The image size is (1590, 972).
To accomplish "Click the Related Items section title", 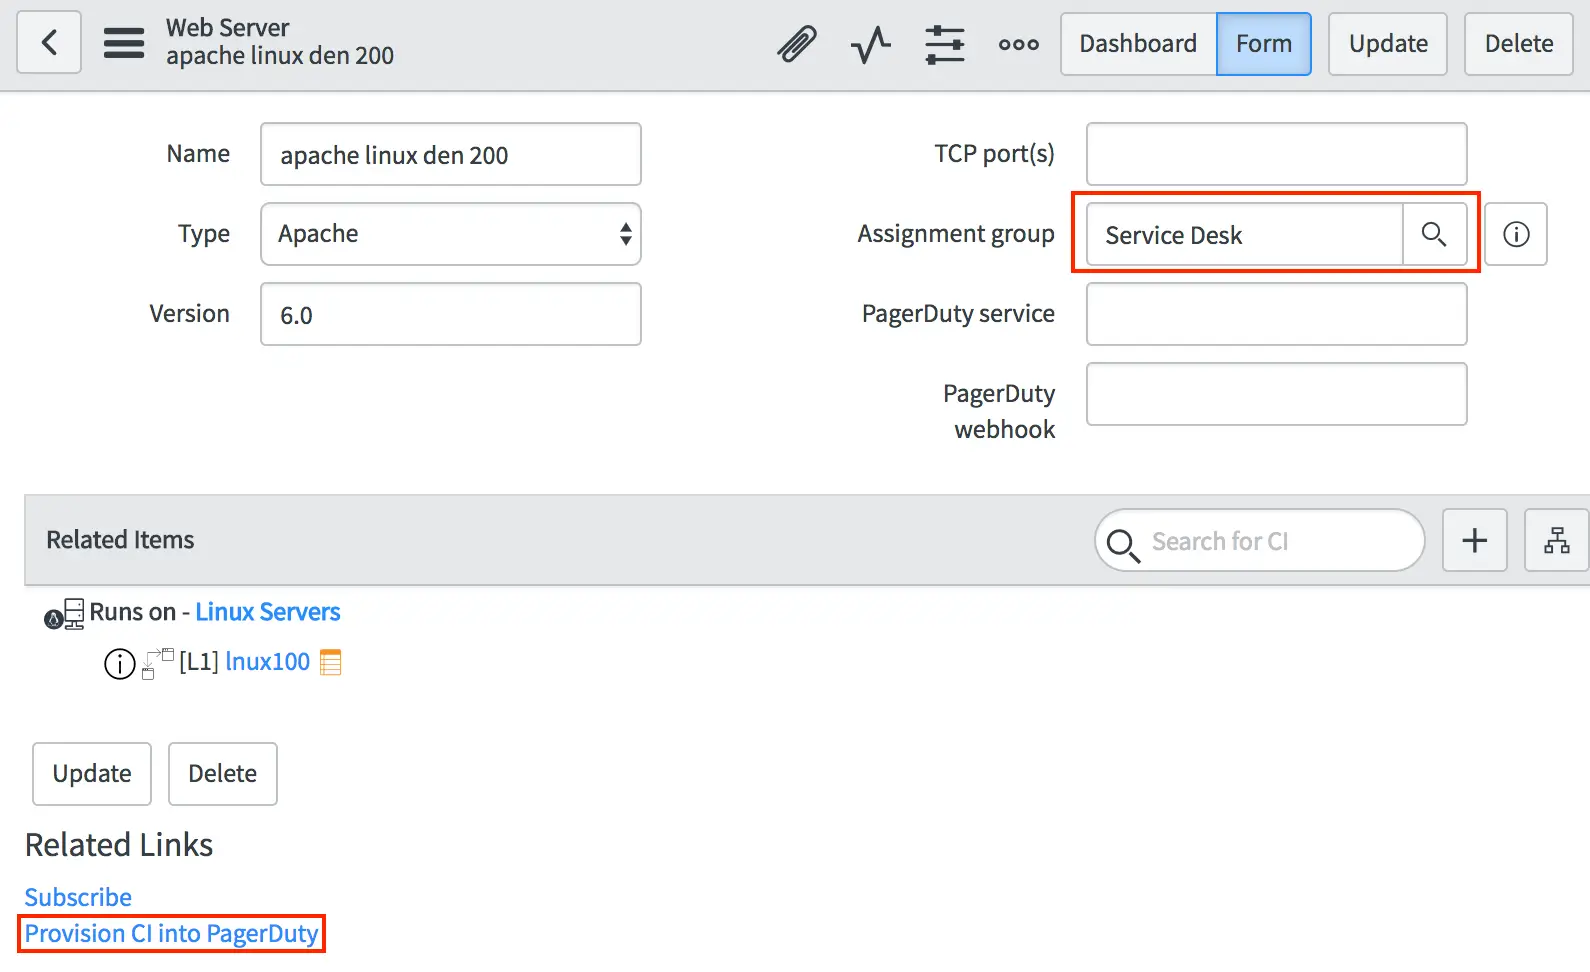I will (x=120, y=540).
